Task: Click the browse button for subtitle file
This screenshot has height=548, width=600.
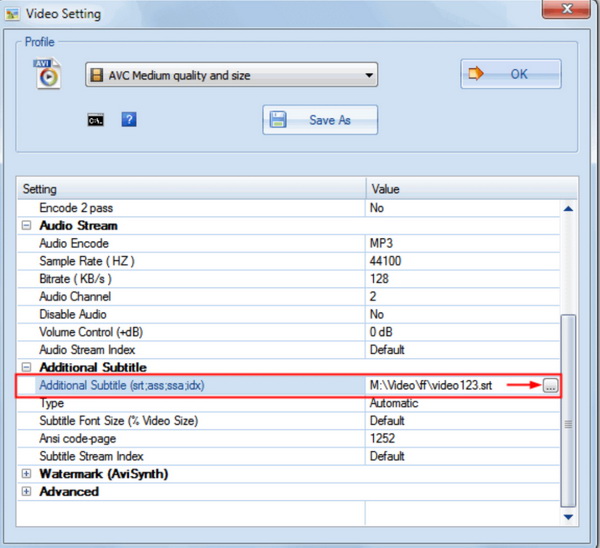Action: (x=550, y=386)
